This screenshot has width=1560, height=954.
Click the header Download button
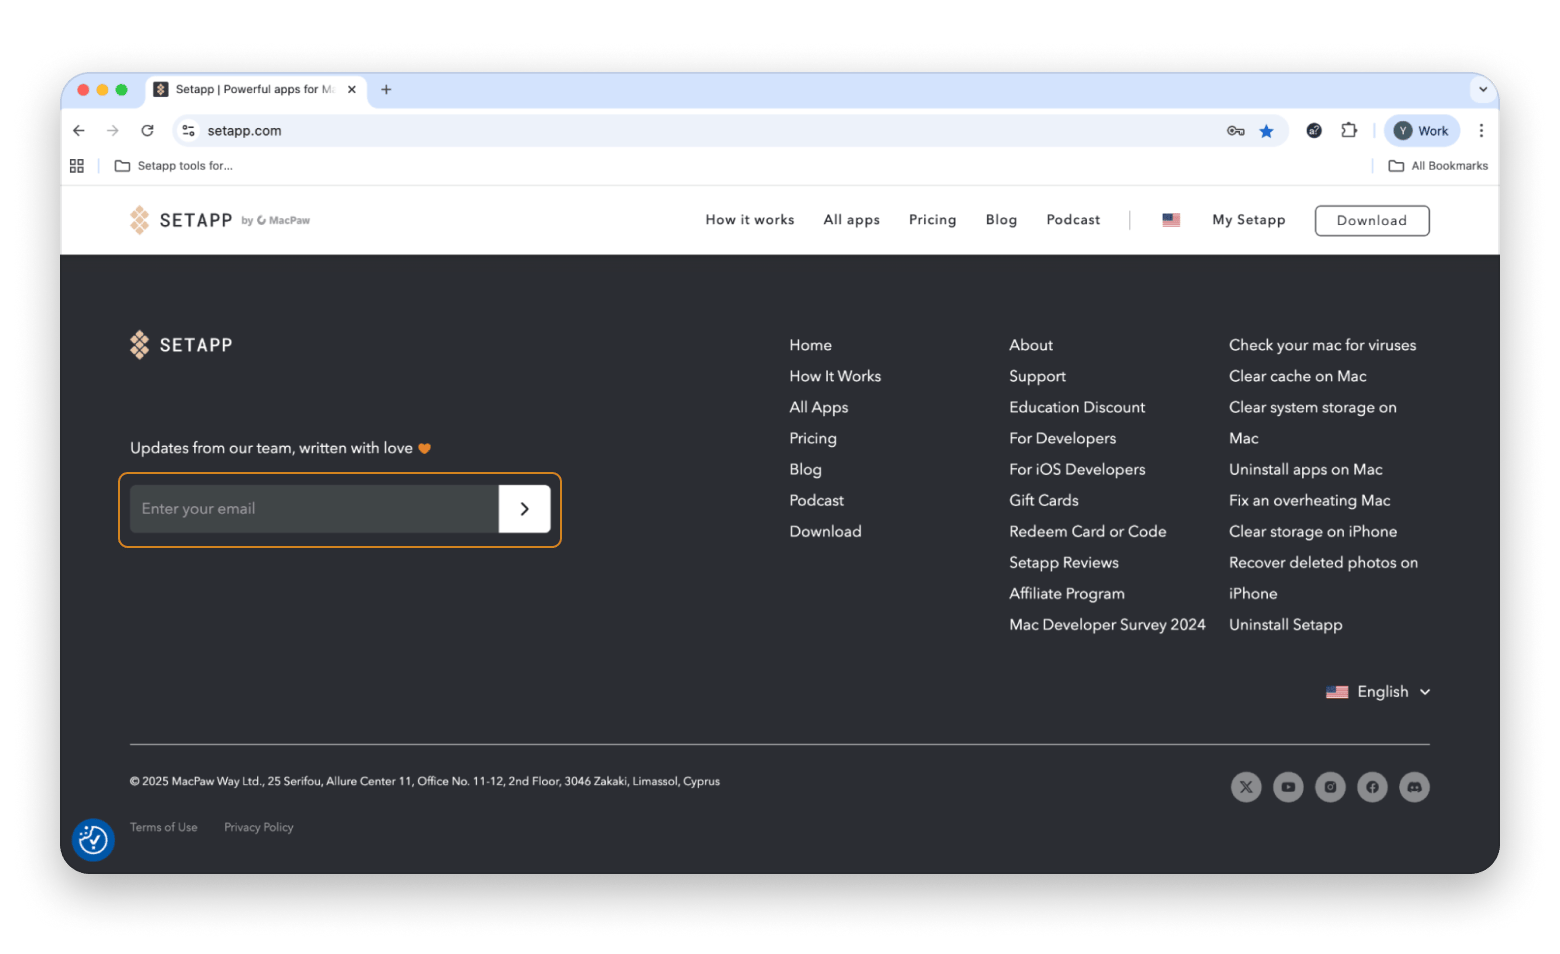click(1372, 221)
